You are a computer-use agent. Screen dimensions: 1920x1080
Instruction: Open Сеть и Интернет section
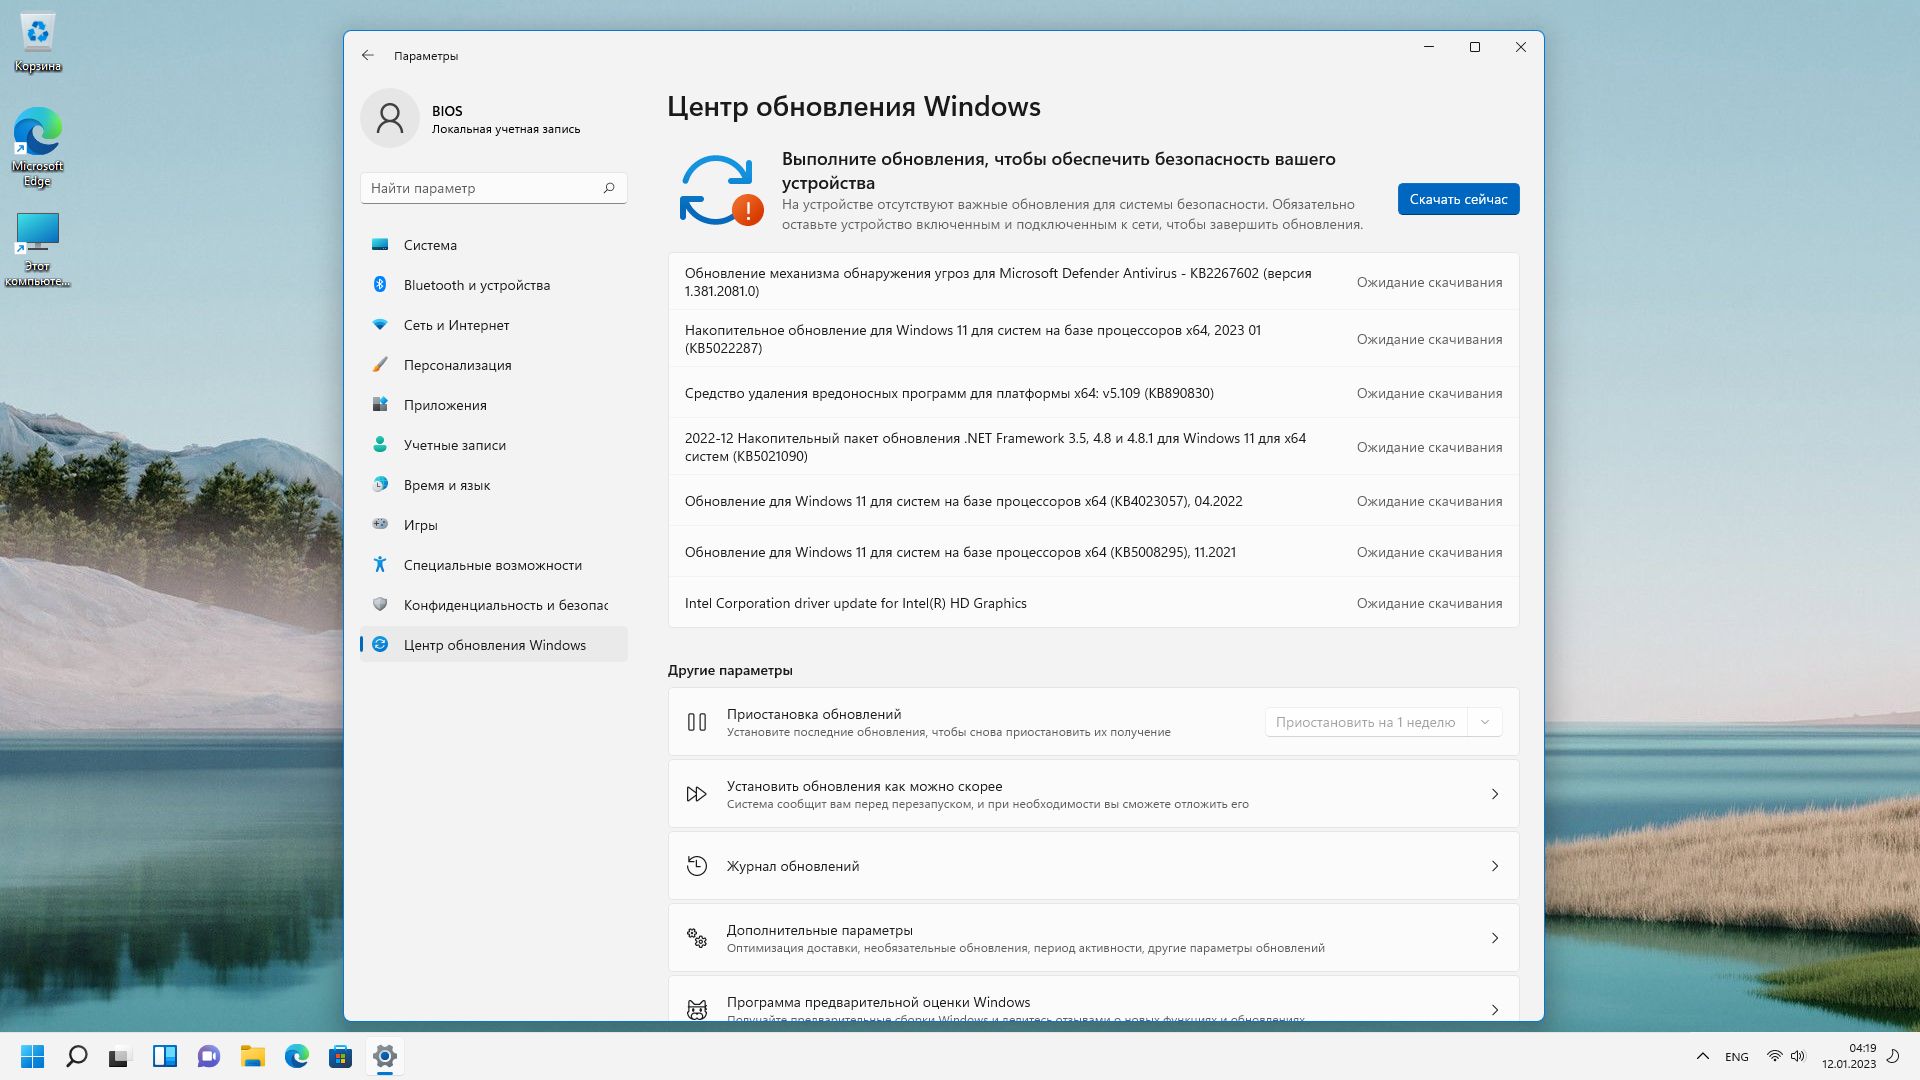tap(494, 325)
